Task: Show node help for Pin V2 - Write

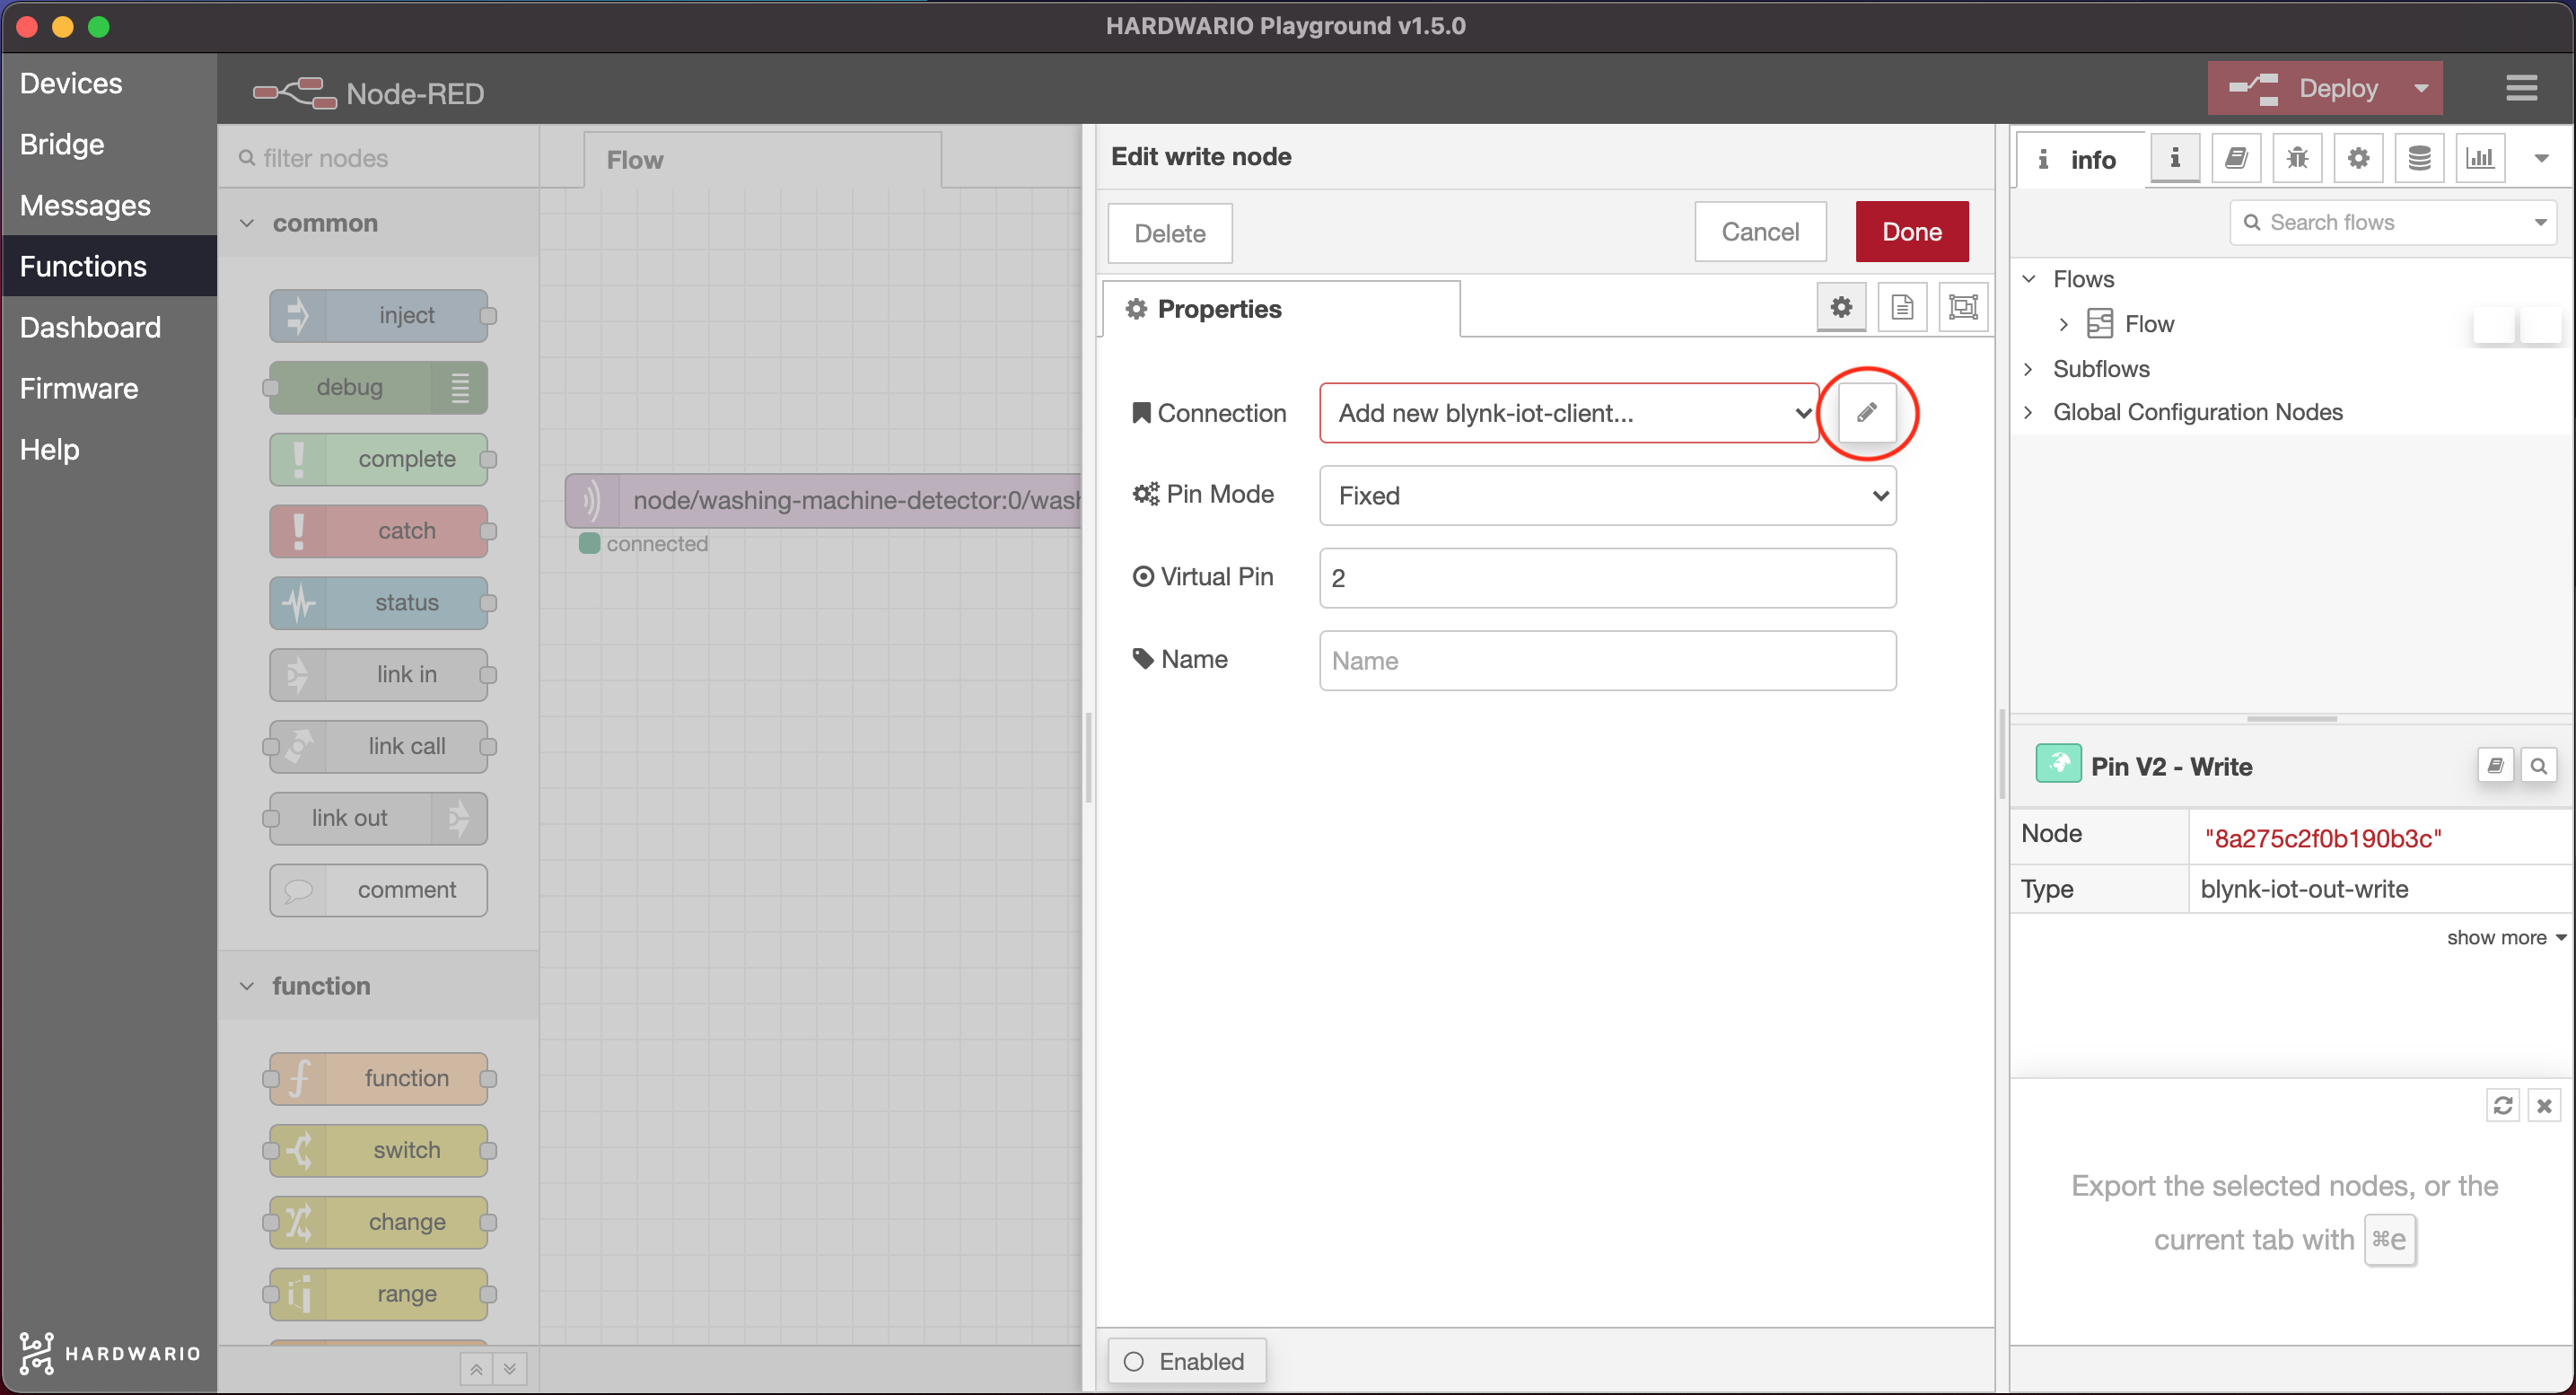Action: click(2495, 766)
